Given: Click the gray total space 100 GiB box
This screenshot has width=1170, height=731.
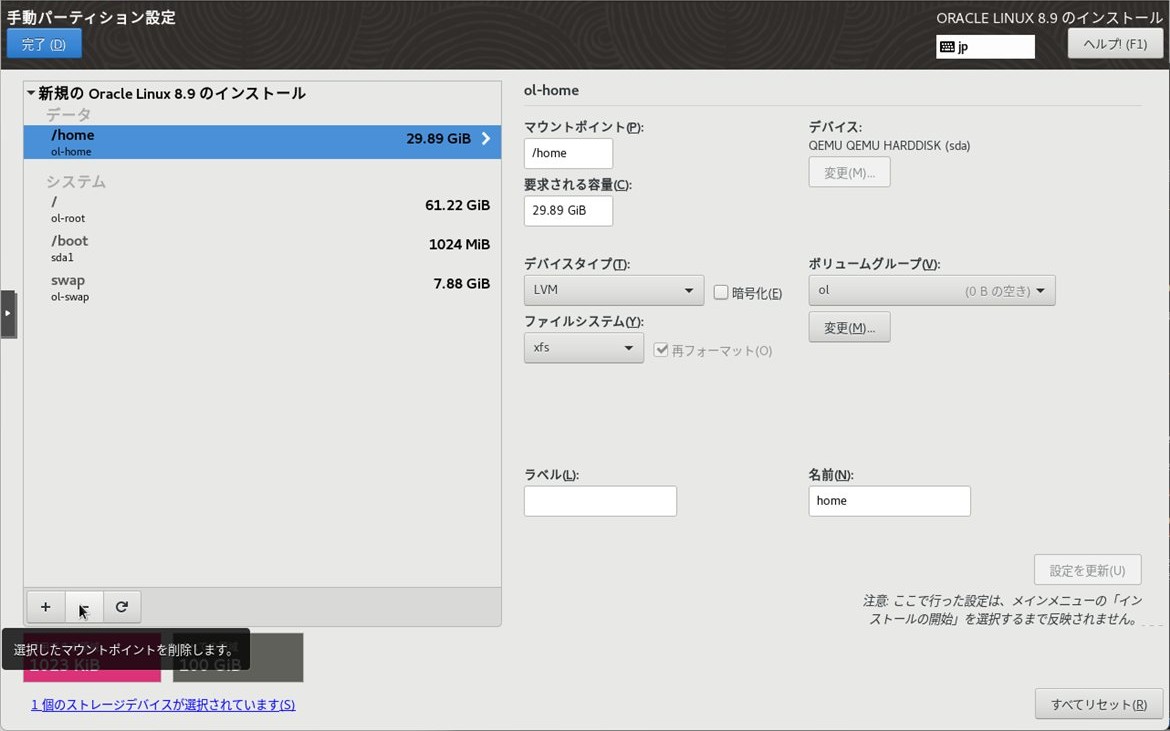Looking at the screenshot, I should tap(238, 657).
